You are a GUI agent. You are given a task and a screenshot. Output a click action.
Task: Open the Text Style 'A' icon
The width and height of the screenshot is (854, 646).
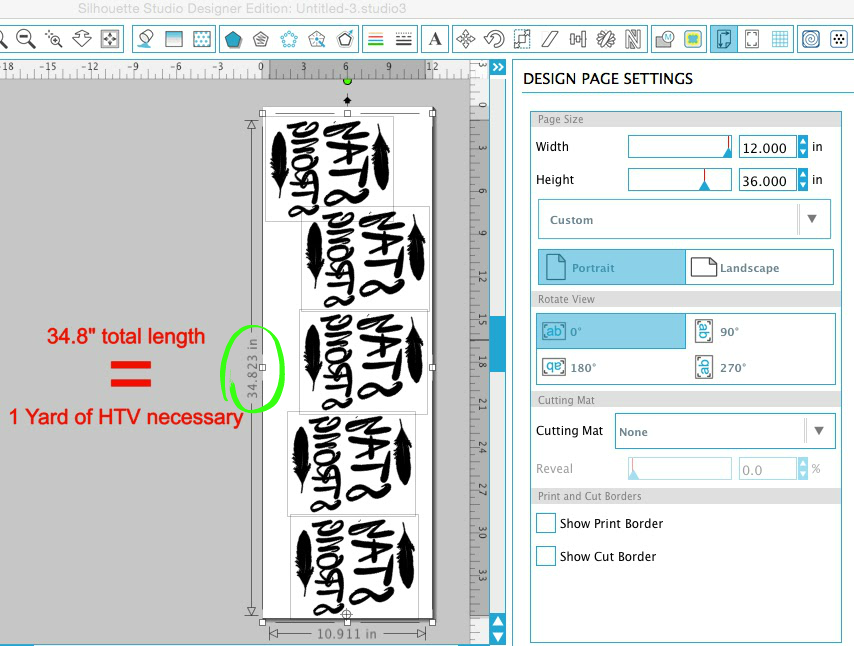(x=435, y=39)
